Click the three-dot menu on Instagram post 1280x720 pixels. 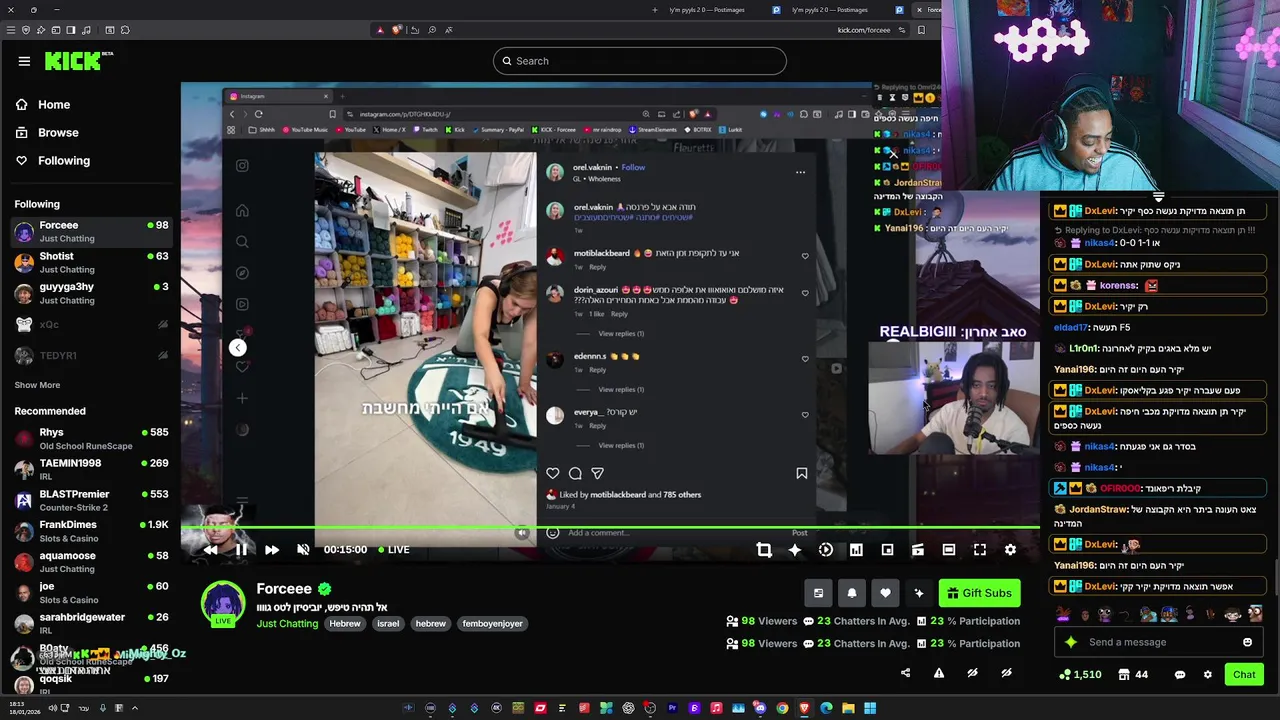point(800,172)
